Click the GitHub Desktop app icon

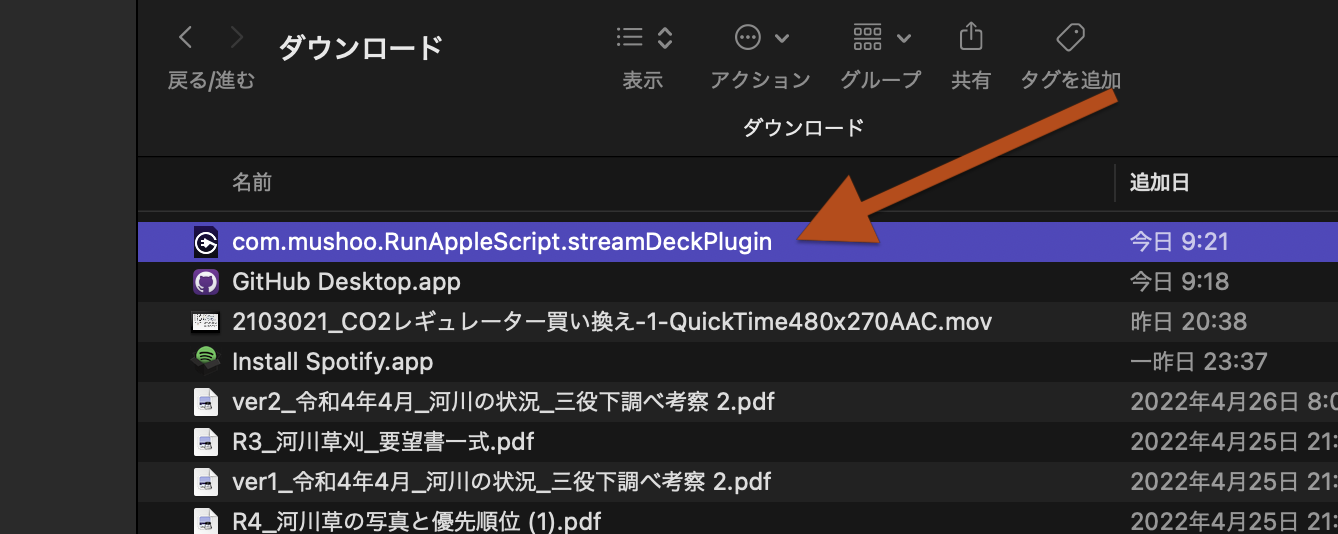click(x=205, y=282)
